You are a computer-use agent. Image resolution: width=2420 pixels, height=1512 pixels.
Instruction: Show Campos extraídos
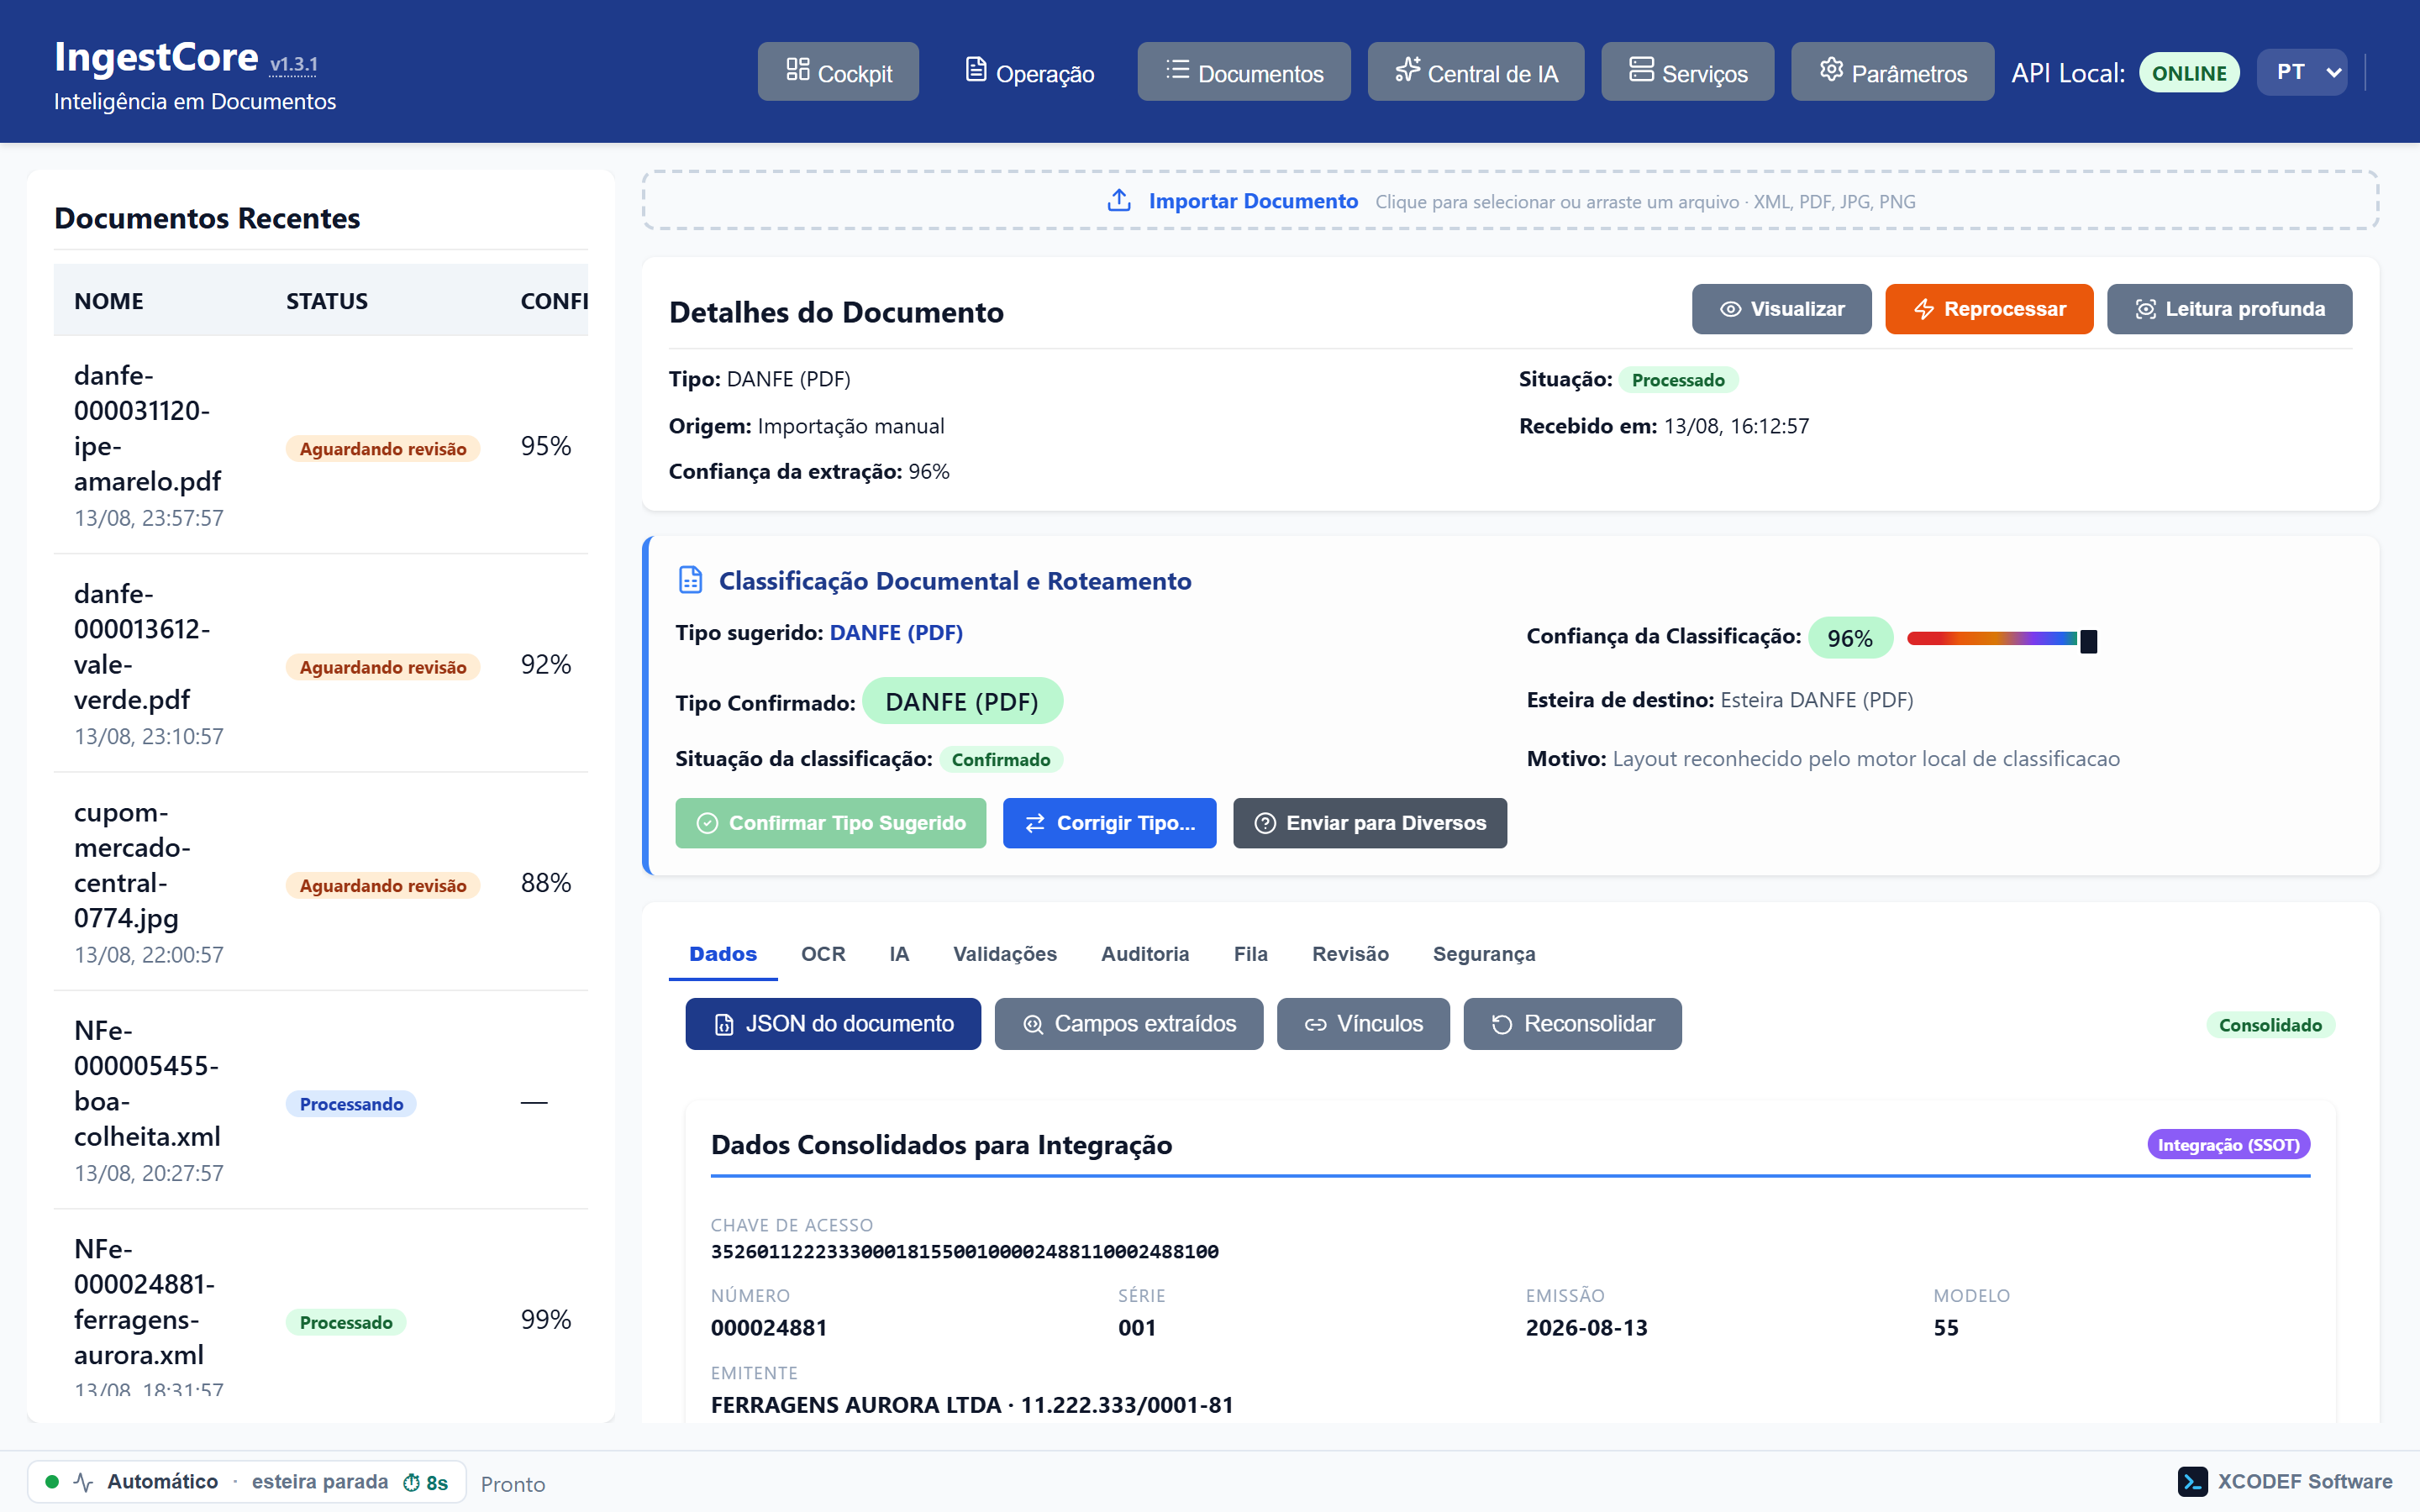pyautogui.click(x=1129, y=1024)
